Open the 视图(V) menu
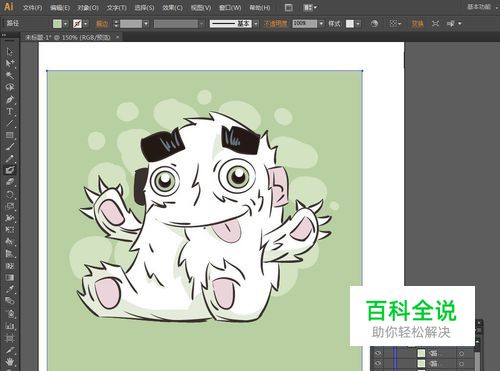Screen dimensions: 500x371 tap(201, 7)
